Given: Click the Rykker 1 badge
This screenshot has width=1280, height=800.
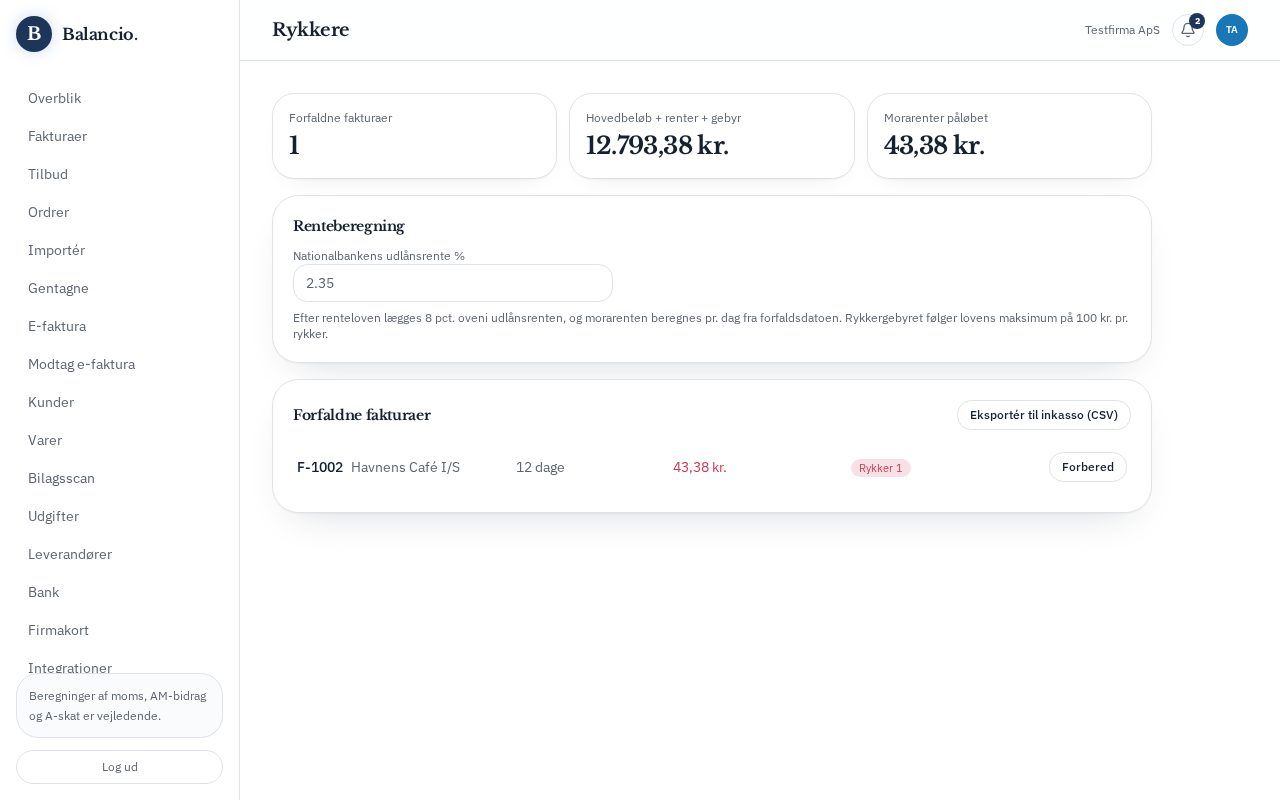Looking at the screenshot, I should tap(881, 468).
